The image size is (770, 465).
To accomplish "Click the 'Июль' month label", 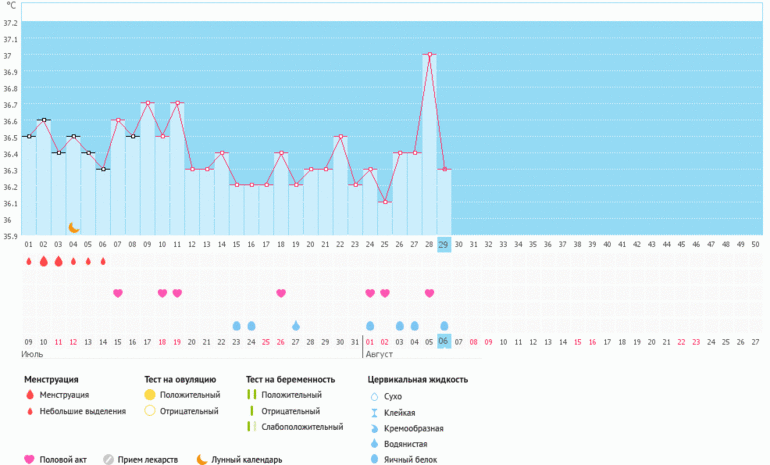I will coord(32,354).
